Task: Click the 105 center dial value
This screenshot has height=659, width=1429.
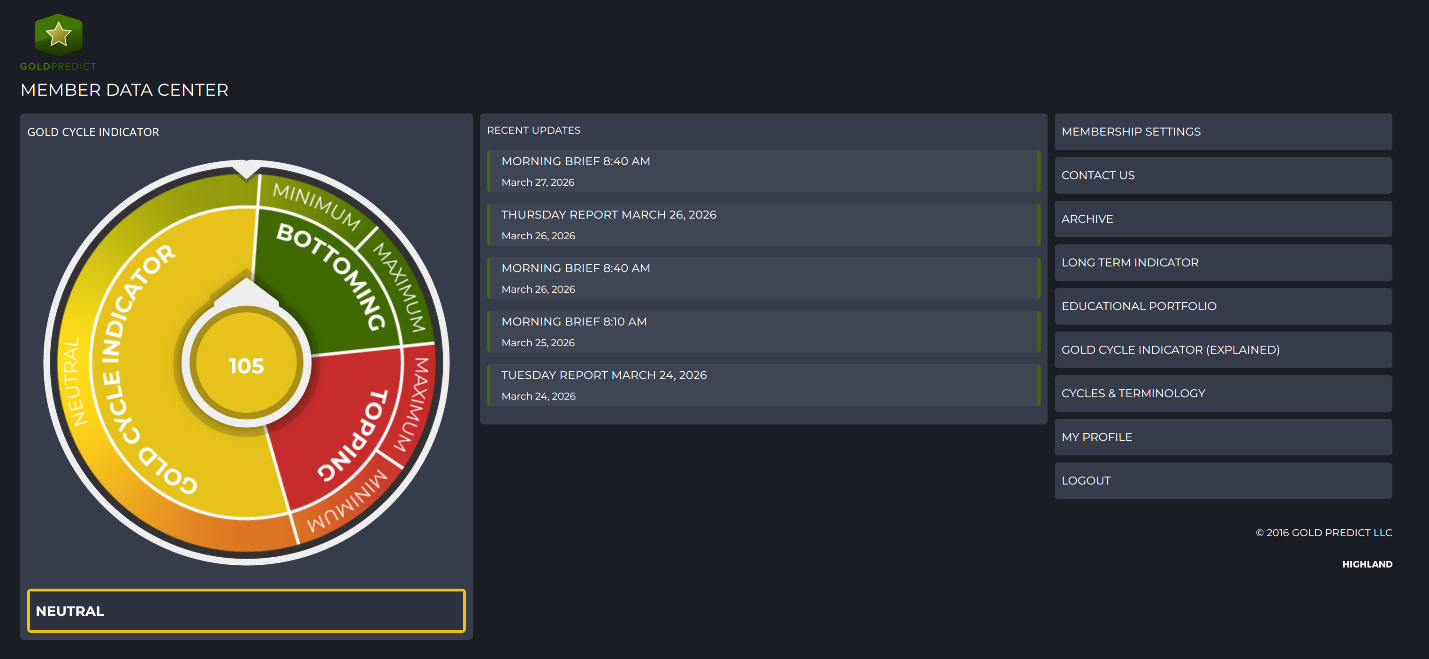Action: (246, 366)
